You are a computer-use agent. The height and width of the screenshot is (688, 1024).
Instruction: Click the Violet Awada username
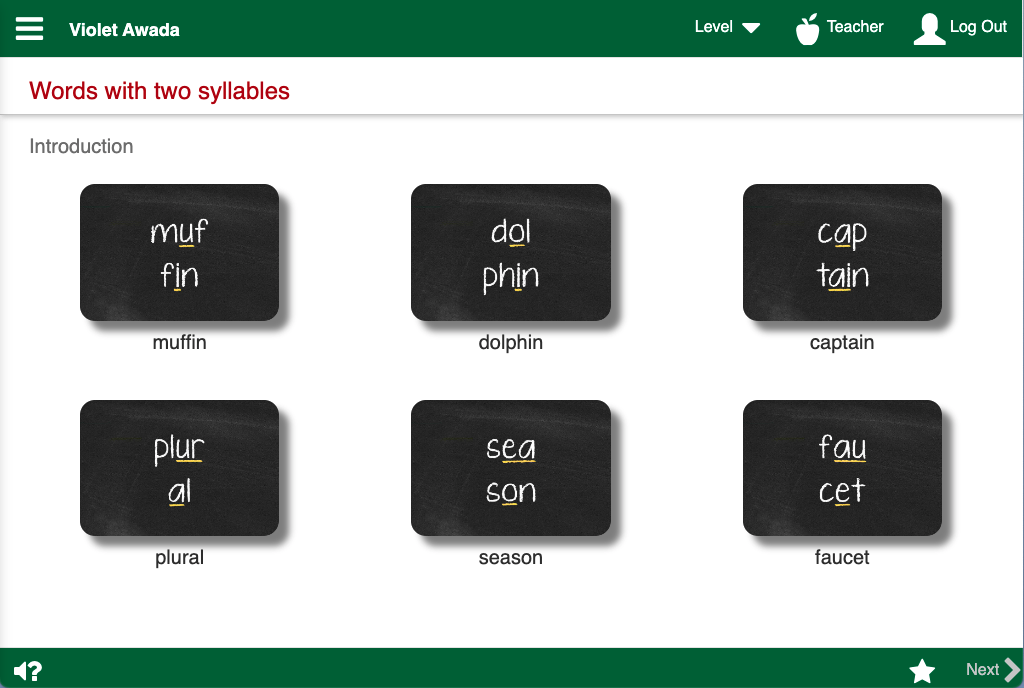click(124, 29)
